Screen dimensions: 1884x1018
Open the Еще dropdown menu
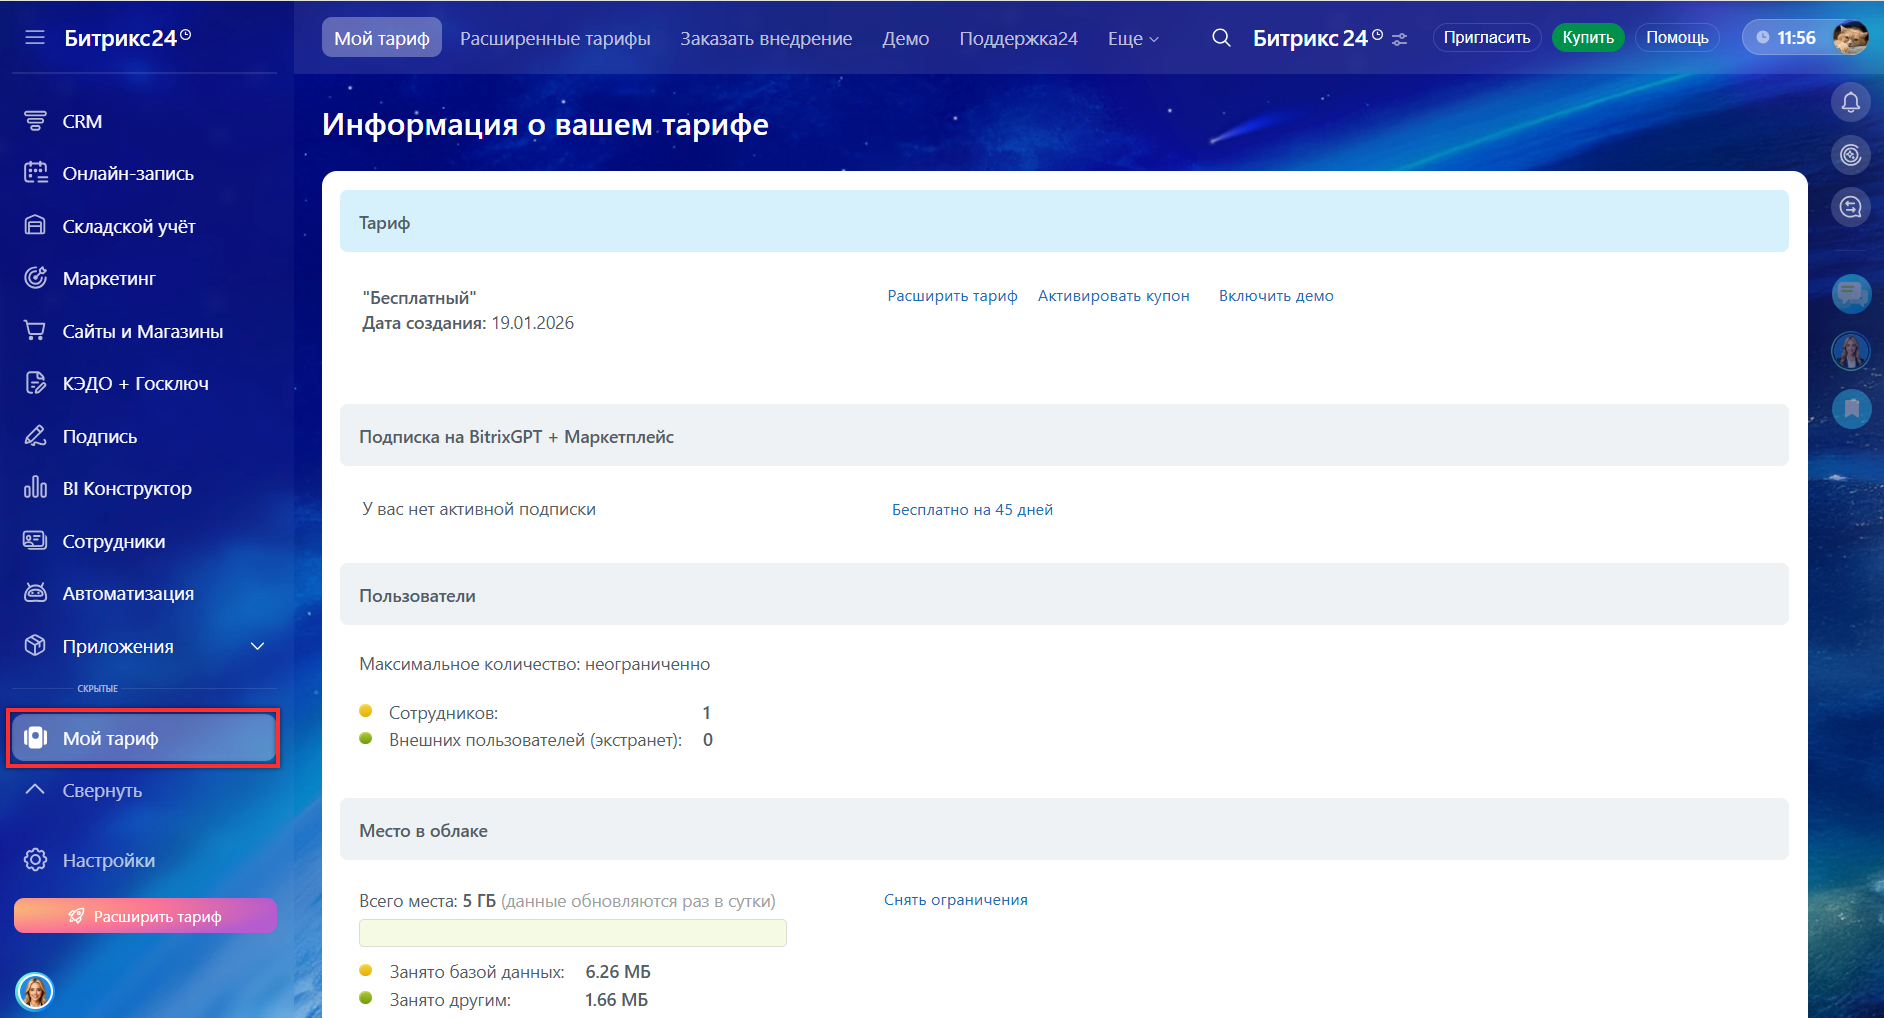pyautogui.click(x=1132, y=38)
